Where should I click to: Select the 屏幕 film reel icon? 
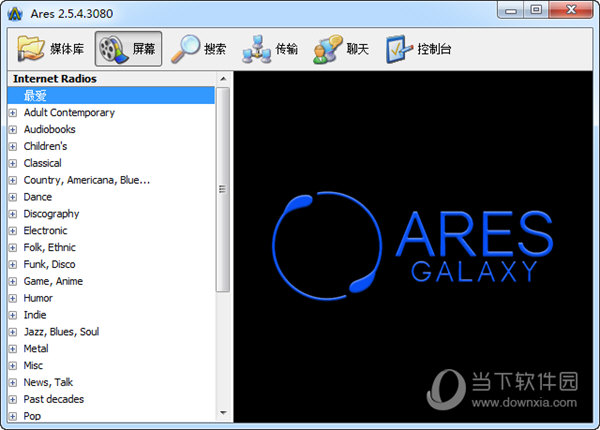coord(114,49)
